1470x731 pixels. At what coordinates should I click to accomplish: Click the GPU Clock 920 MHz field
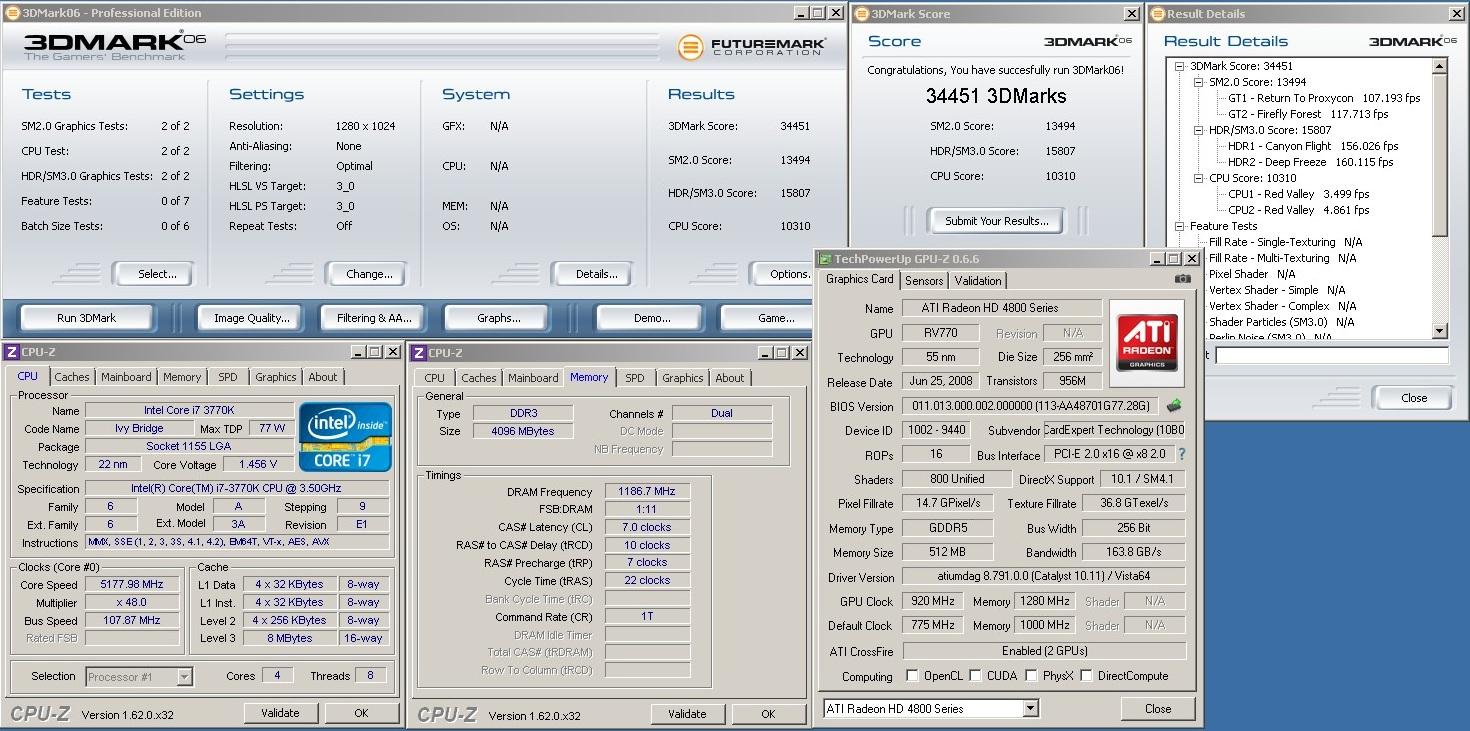[932, 601]
